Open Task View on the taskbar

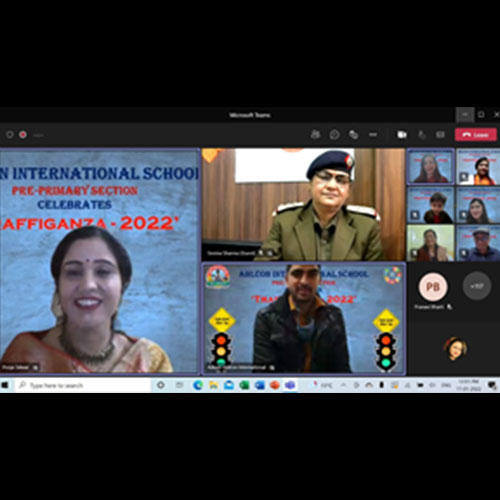(179, 385)
